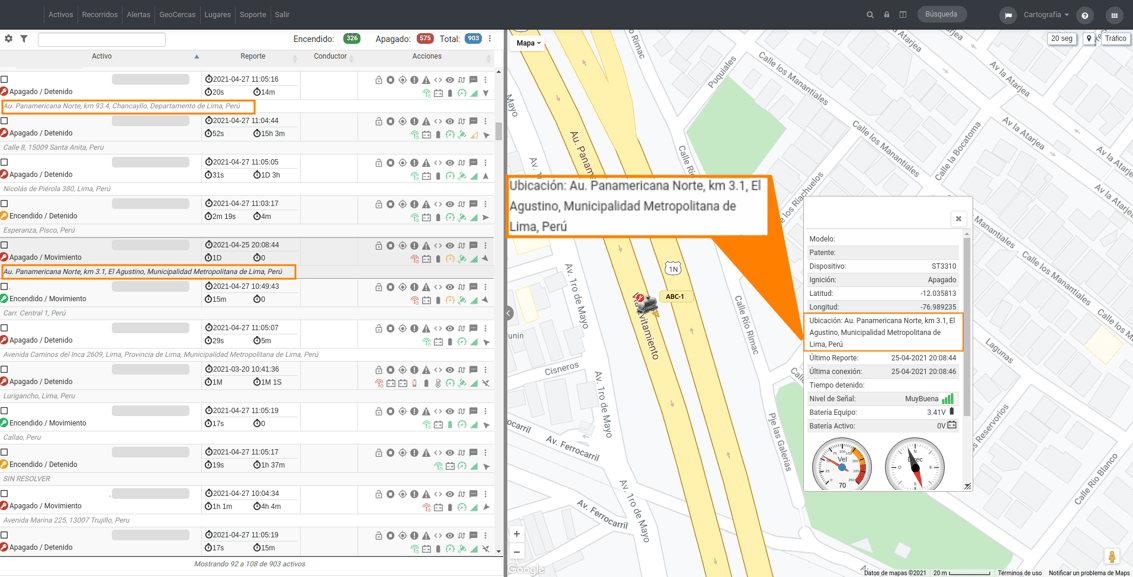
Task: Click the location pin button on the map
Action: tap(1089, 39)
